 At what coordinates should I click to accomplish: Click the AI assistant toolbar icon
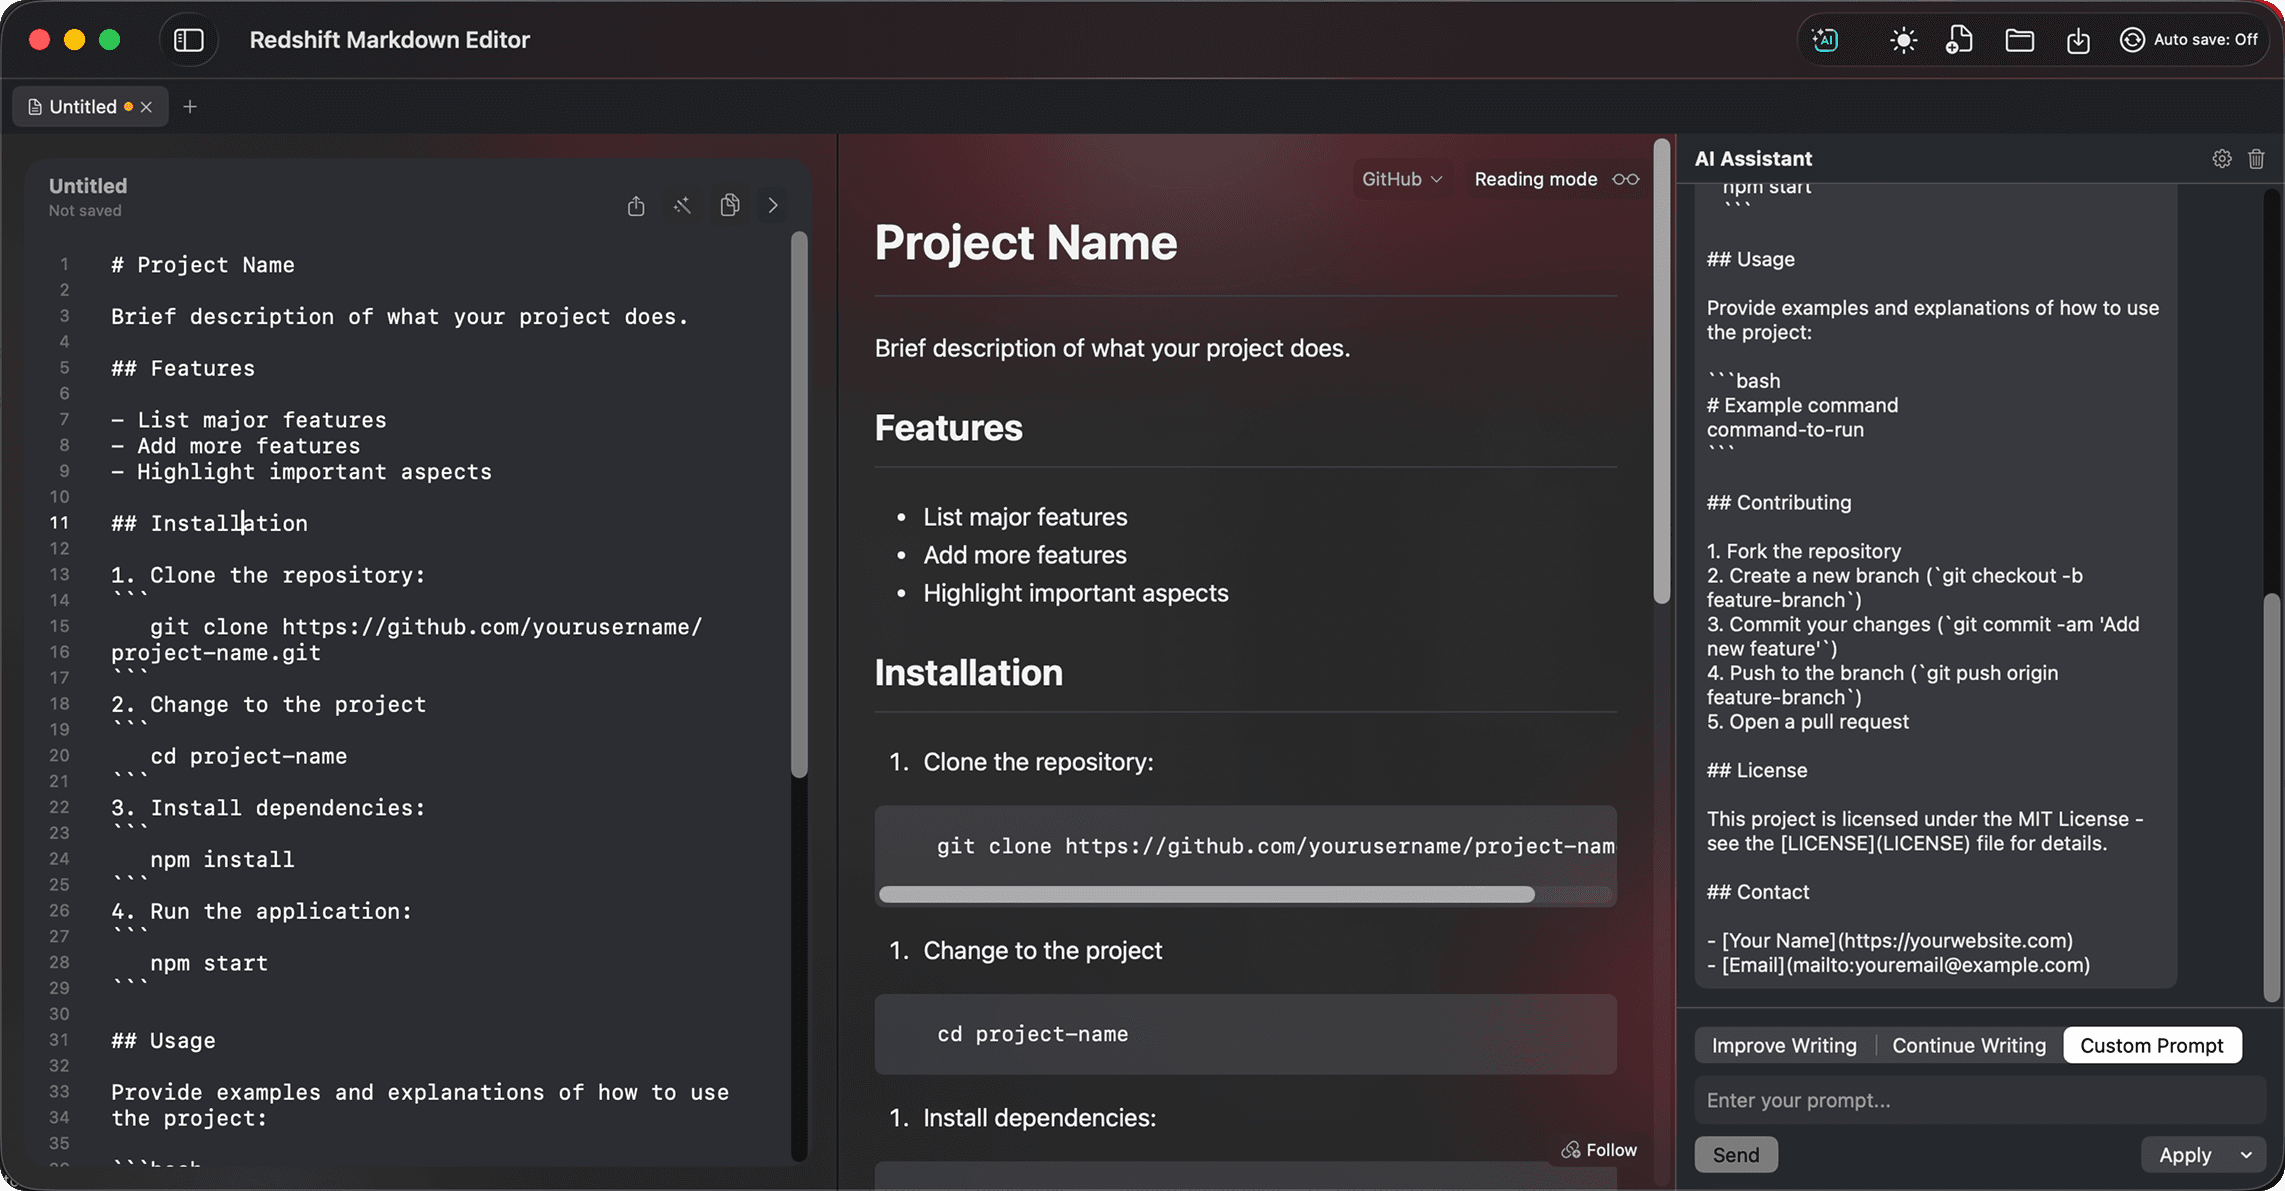click(x=1825, y=40)
